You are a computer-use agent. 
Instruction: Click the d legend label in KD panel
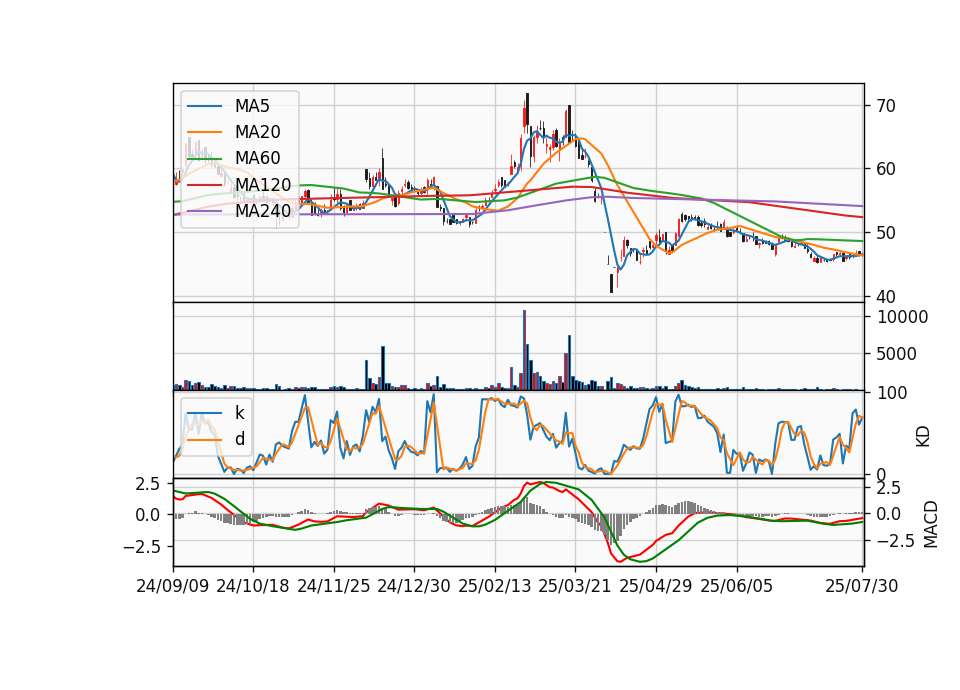[x=240, y=439]
